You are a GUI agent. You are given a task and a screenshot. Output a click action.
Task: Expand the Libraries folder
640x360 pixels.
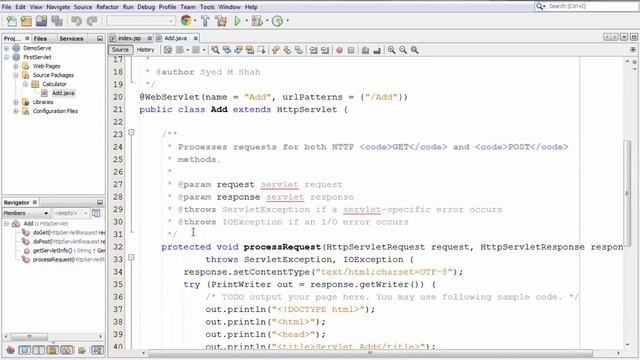tap(16, 102)
